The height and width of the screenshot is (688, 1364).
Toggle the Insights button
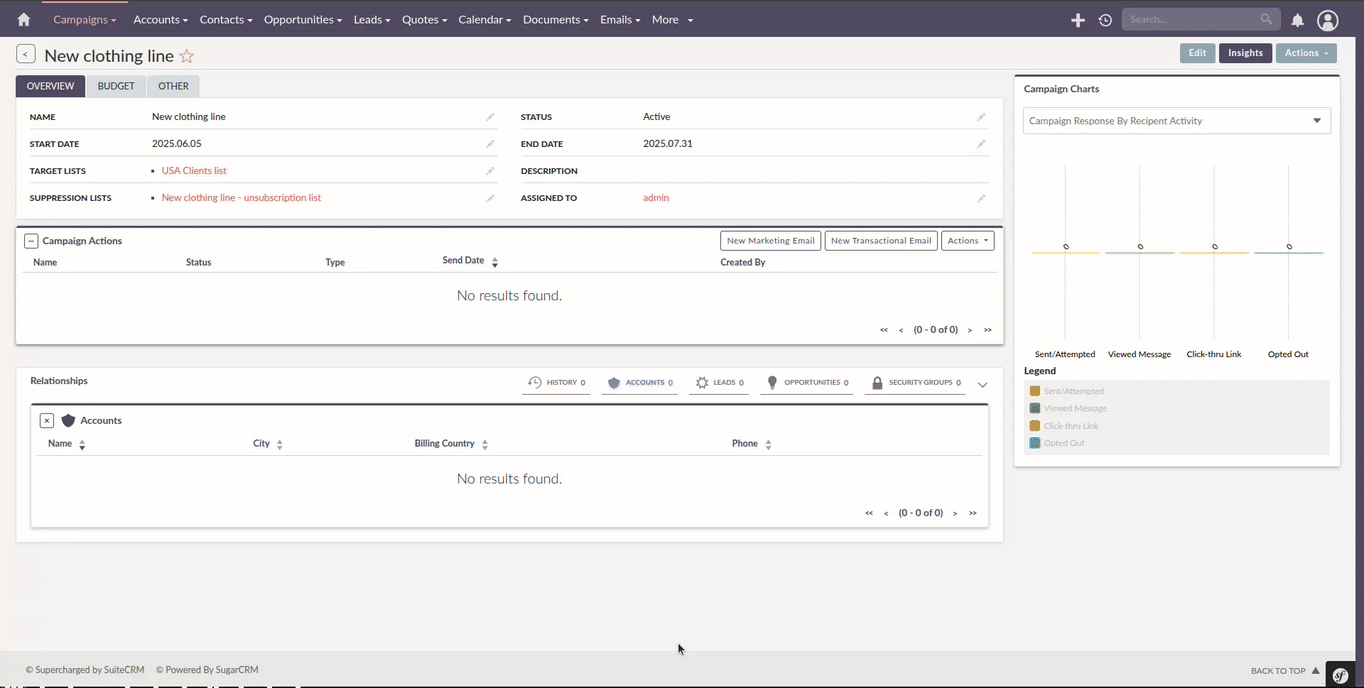pyautogui.click(x=1245, y=53)
